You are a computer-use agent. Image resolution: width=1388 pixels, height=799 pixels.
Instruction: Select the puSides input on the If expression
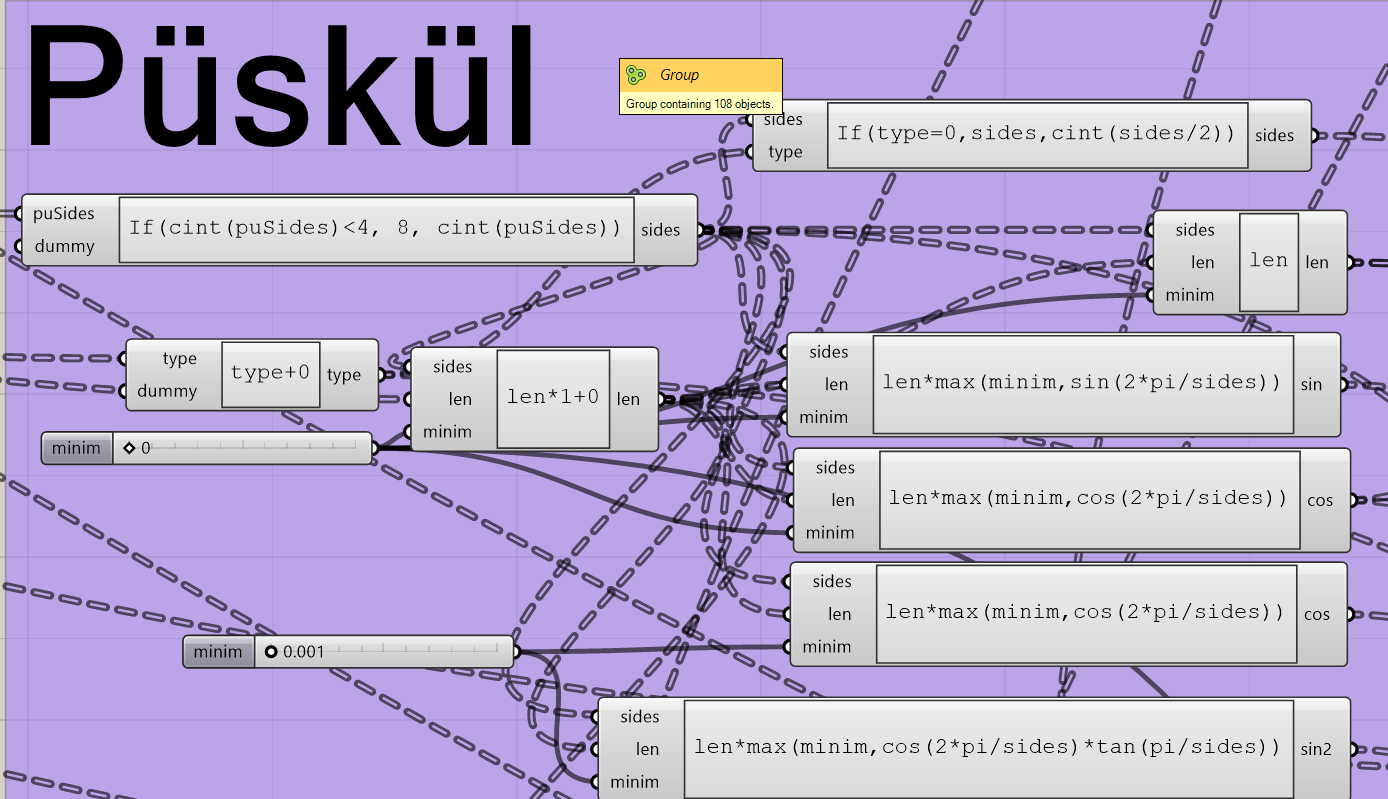point(64,213)
